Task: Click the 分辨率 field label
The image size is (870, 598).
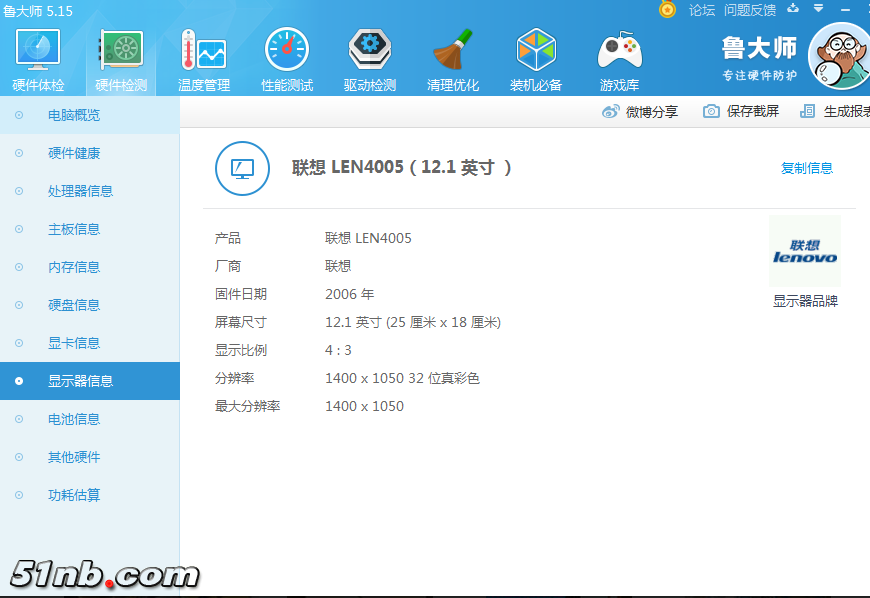Action: (x=234, y=378)
